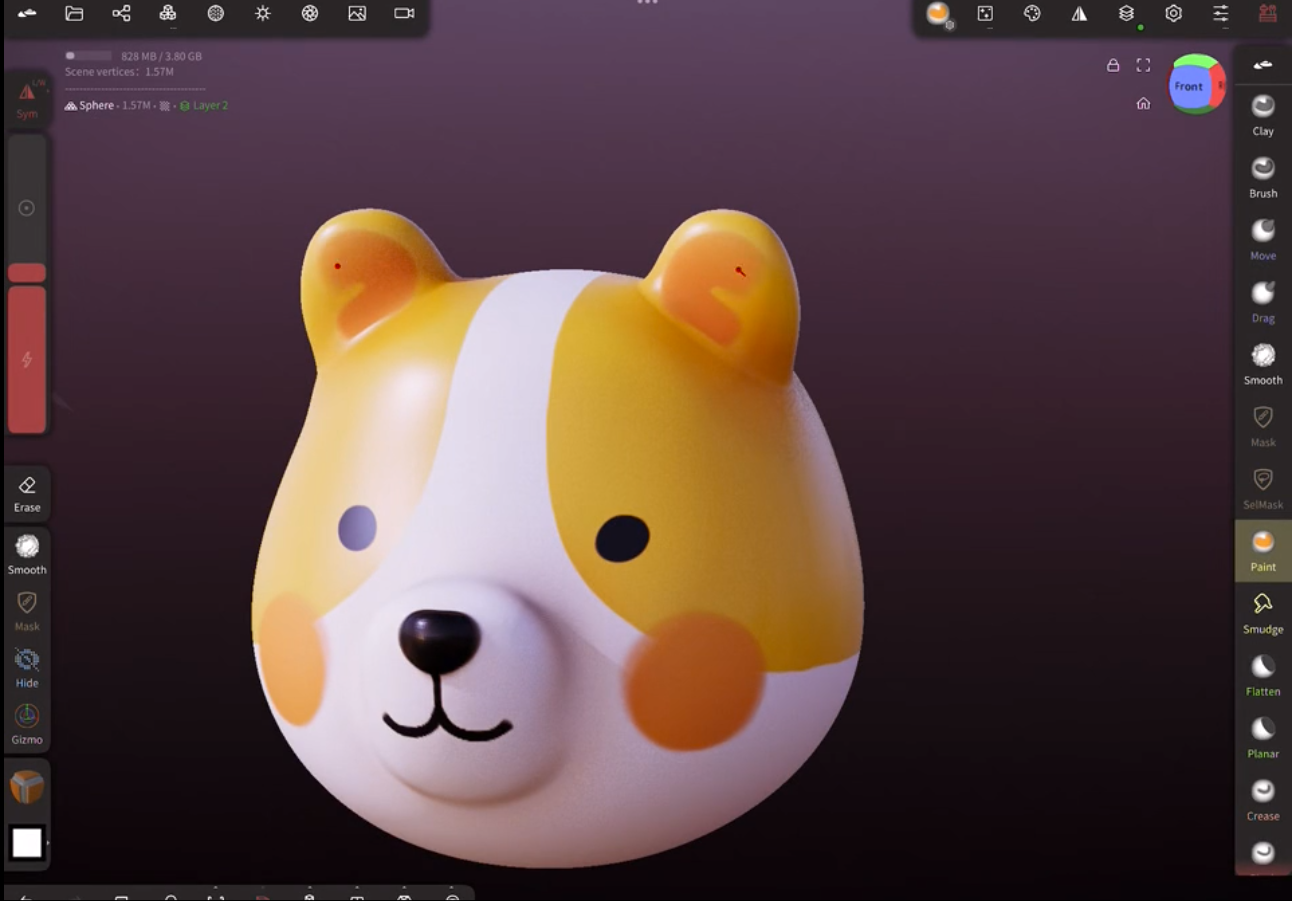Click the brush radius slider
The width and height of the screenshot is (1292, 901).
27,208
